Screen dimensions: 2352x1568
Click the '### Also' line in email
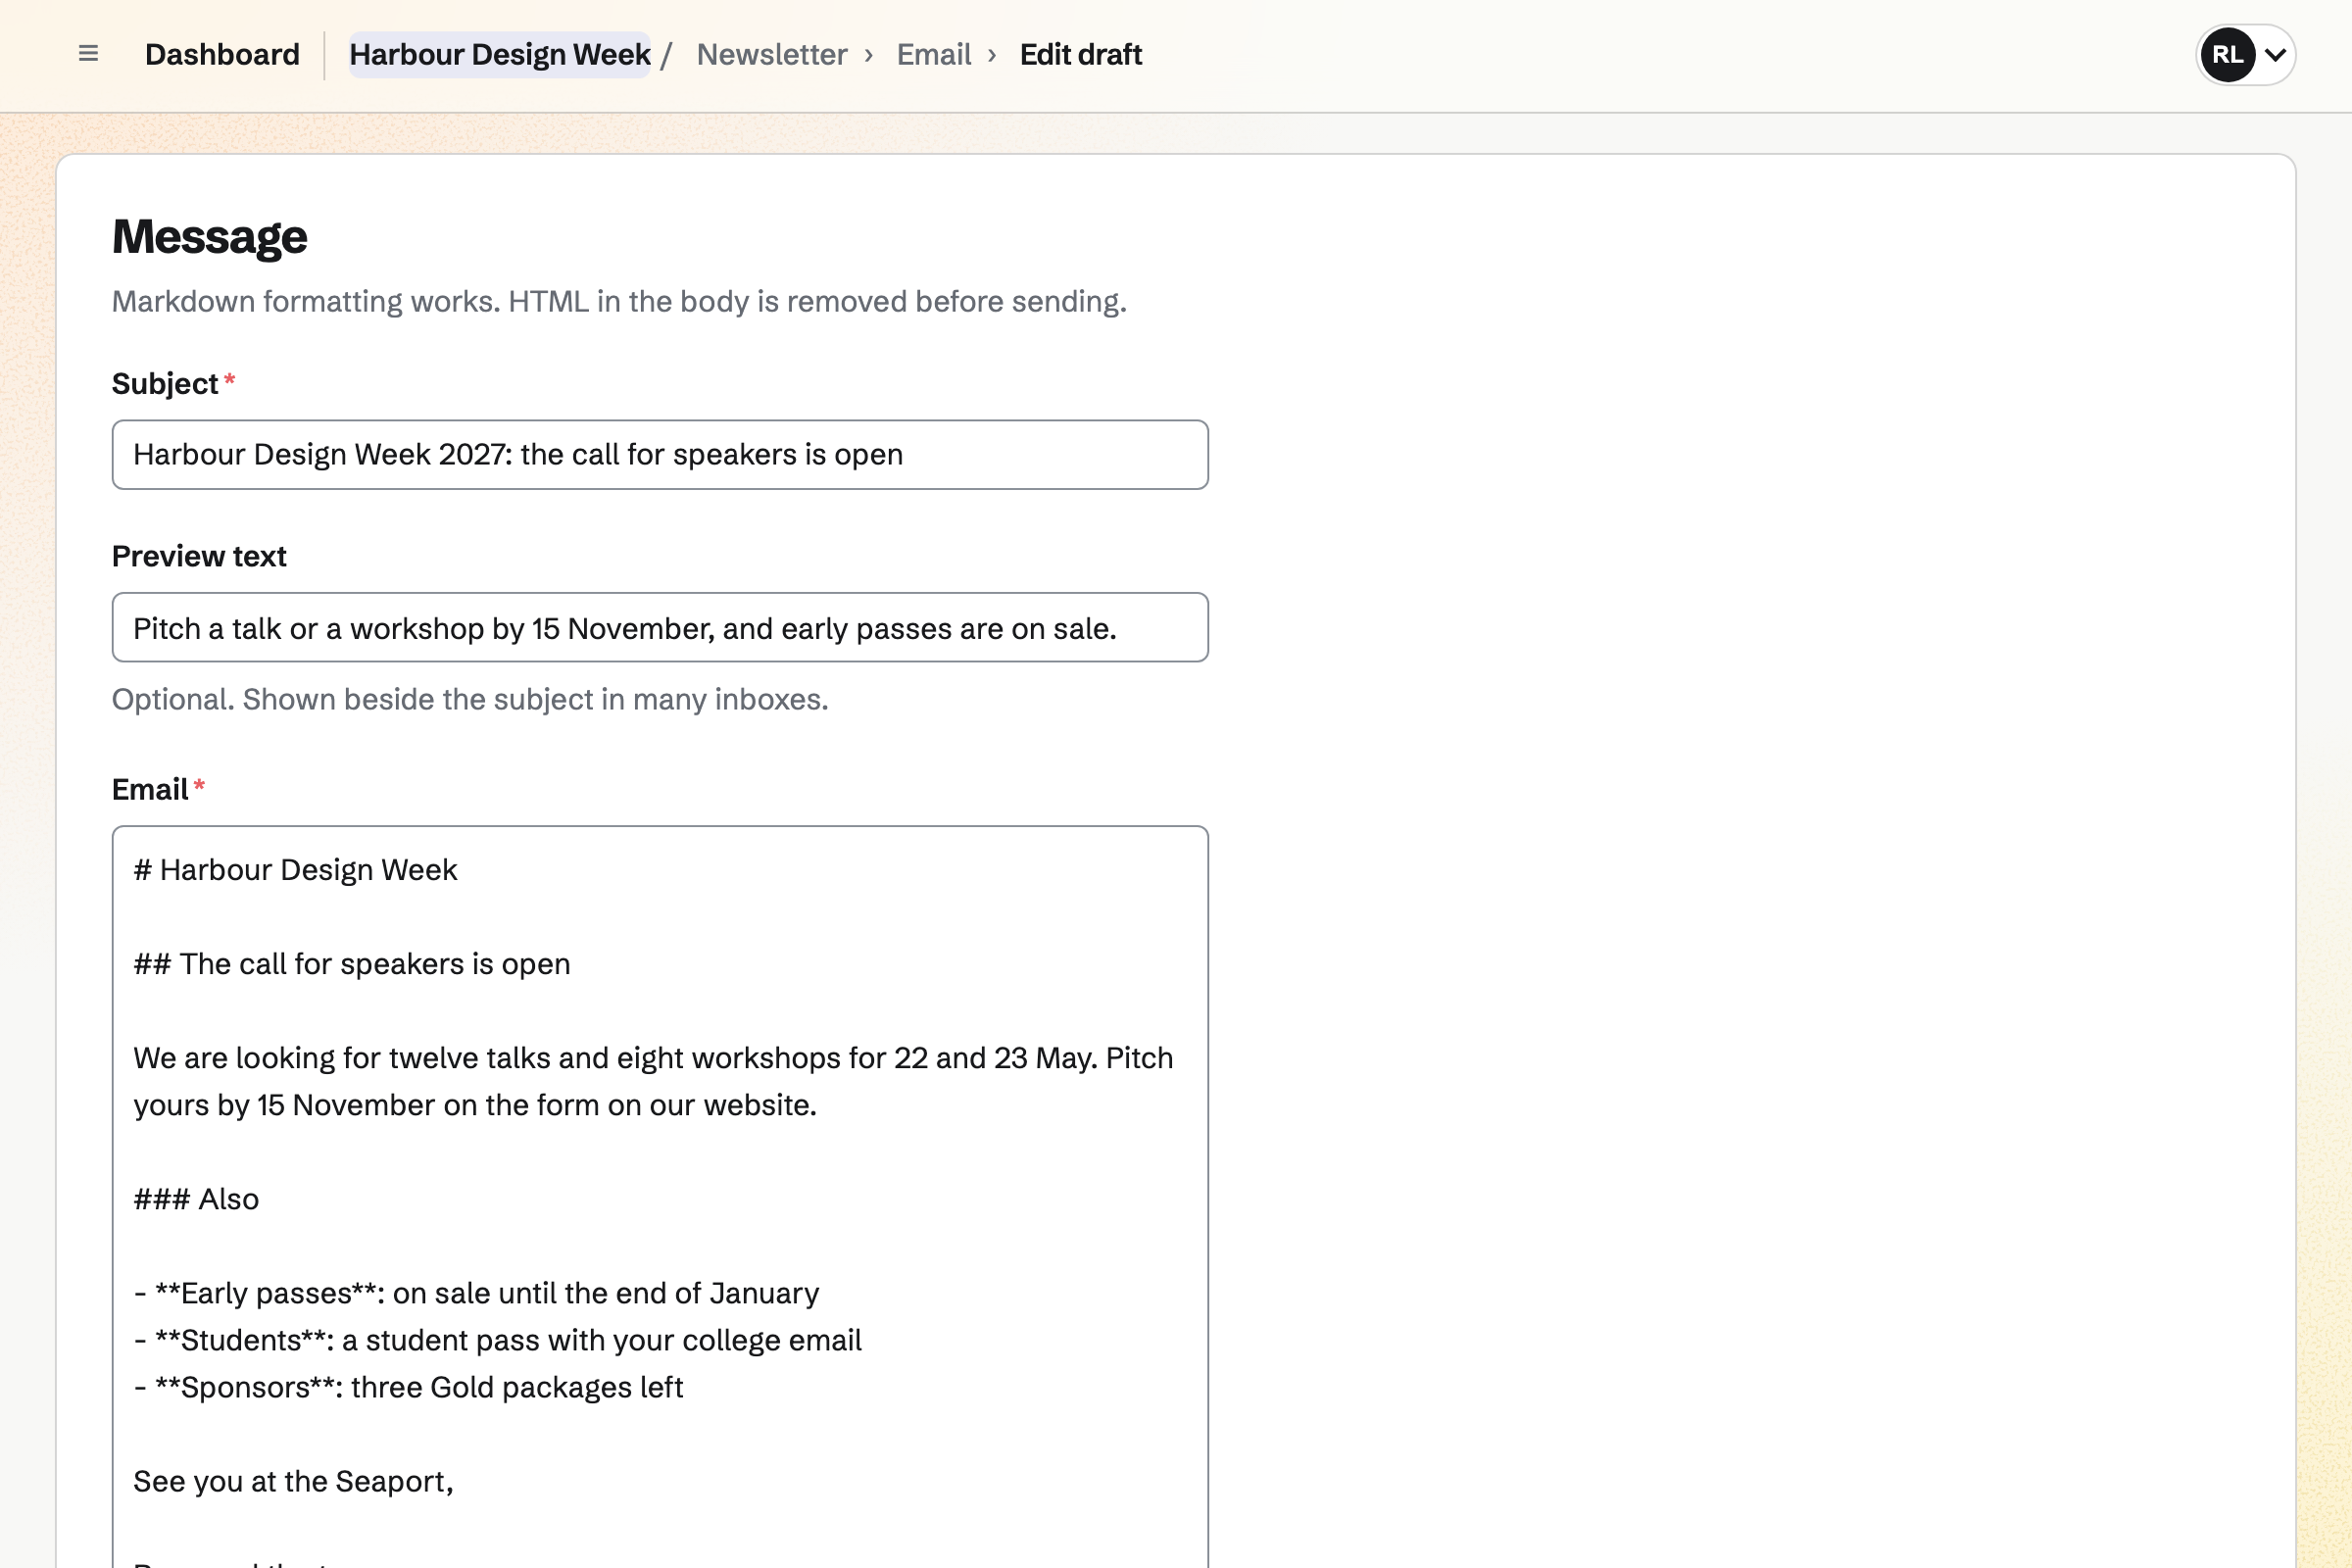pyautogui.click(x=196, y=1199)
